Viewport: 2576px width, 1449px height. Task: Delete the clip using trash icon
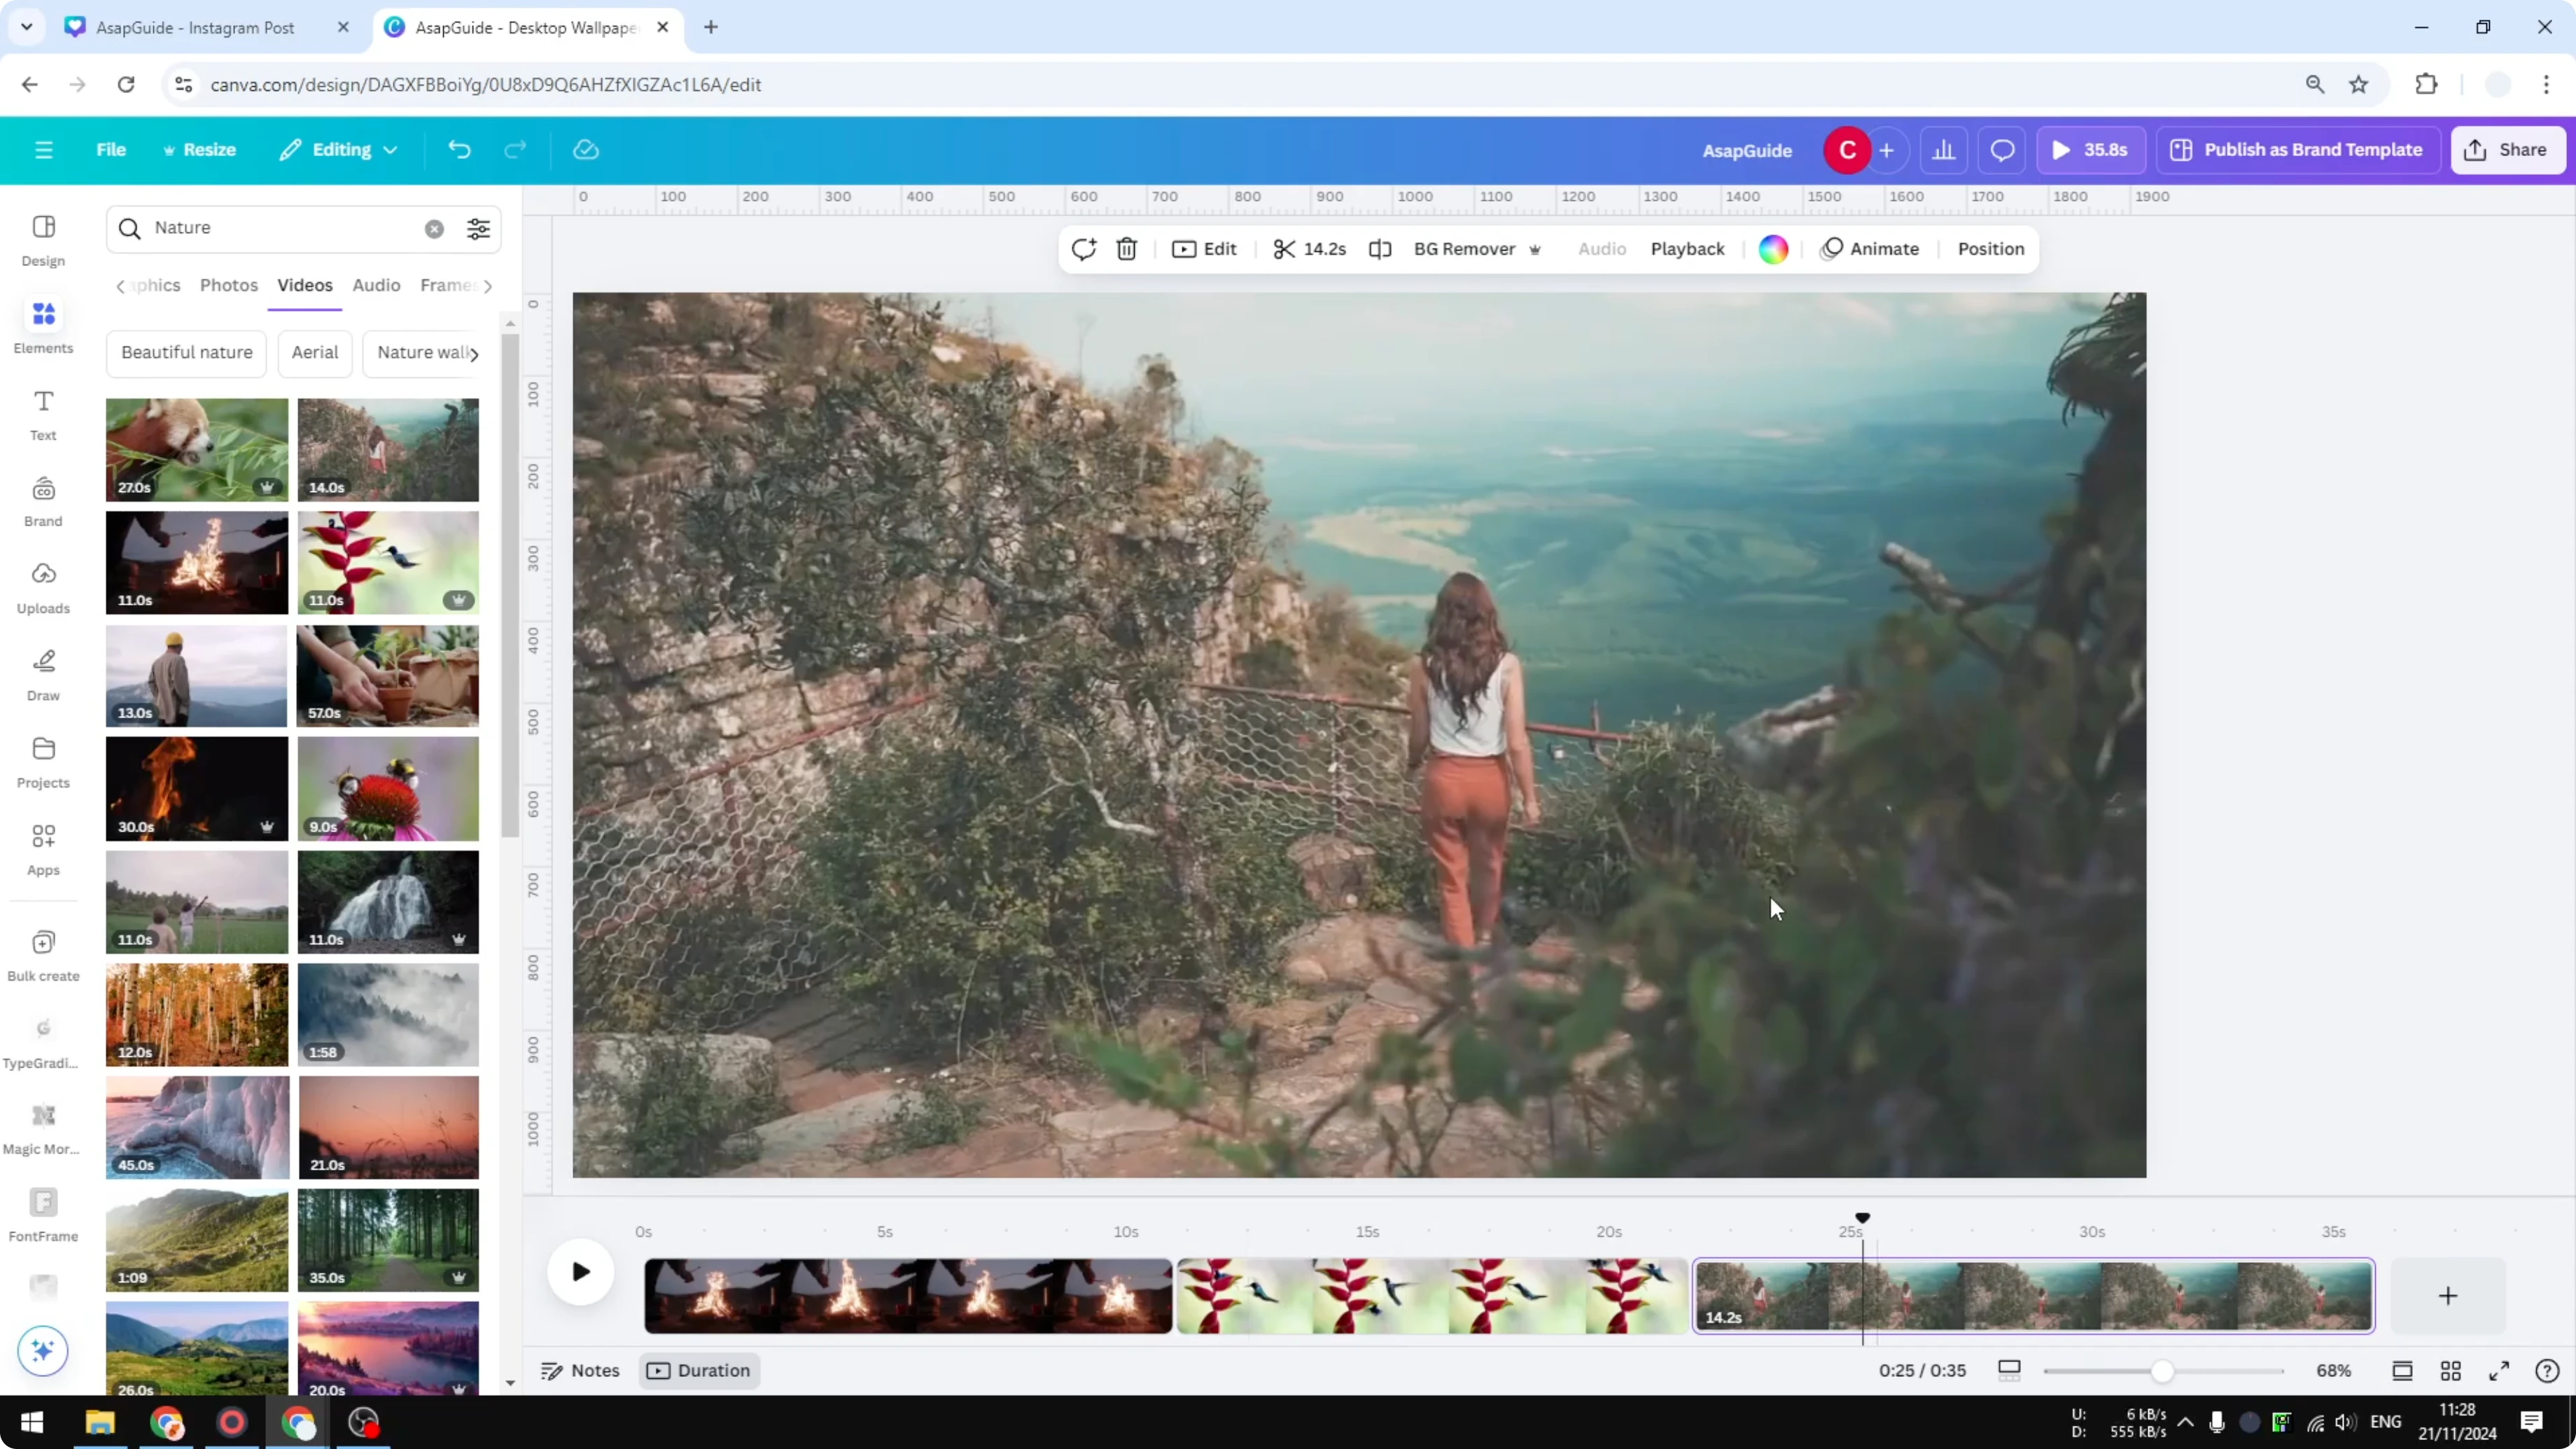[1126, 249]
